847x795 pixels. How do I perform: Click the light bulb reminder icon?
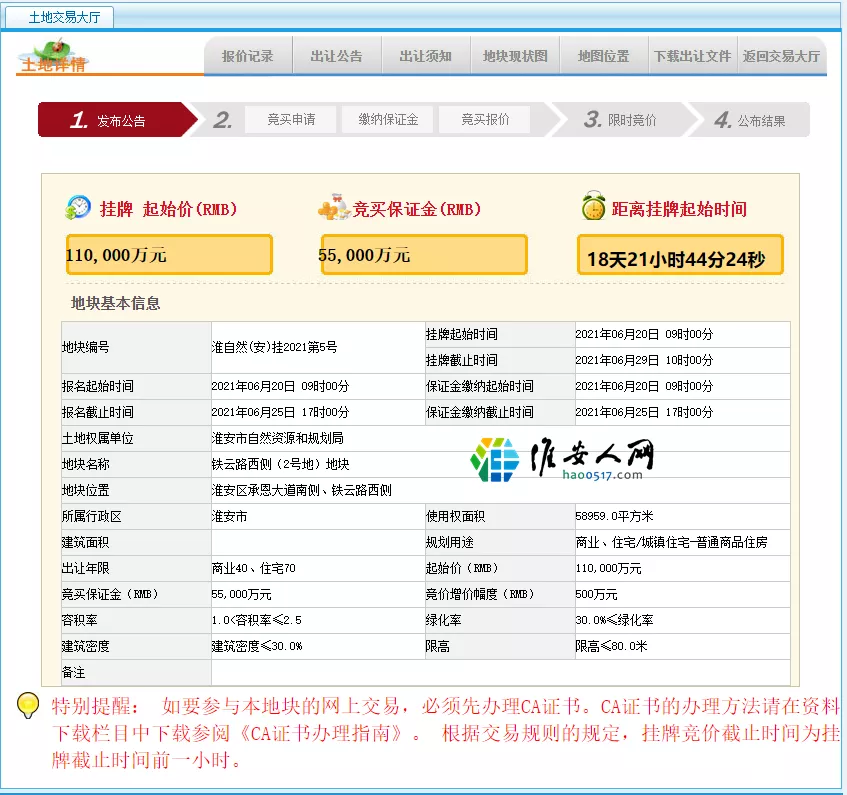[28, 705]
